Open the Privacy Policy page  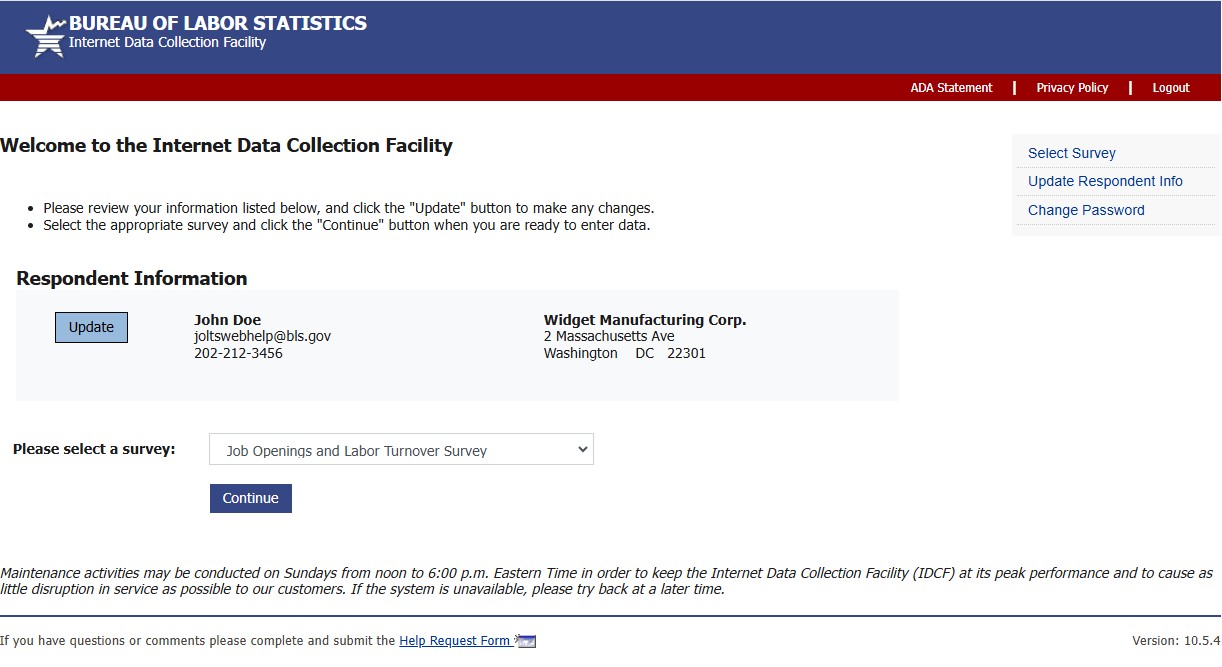pyautogui.click(x=1072, y=88)
